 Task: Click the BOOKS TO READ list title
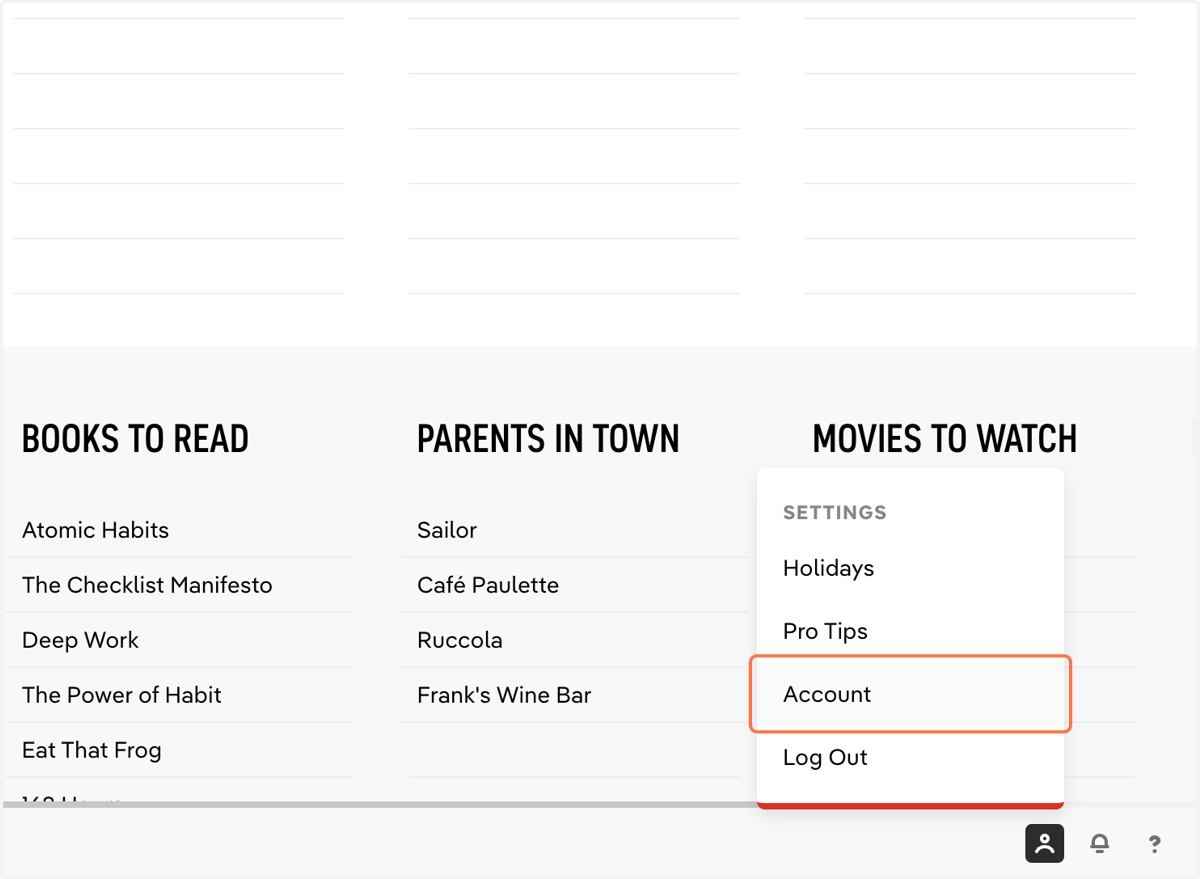click(135, 439)
